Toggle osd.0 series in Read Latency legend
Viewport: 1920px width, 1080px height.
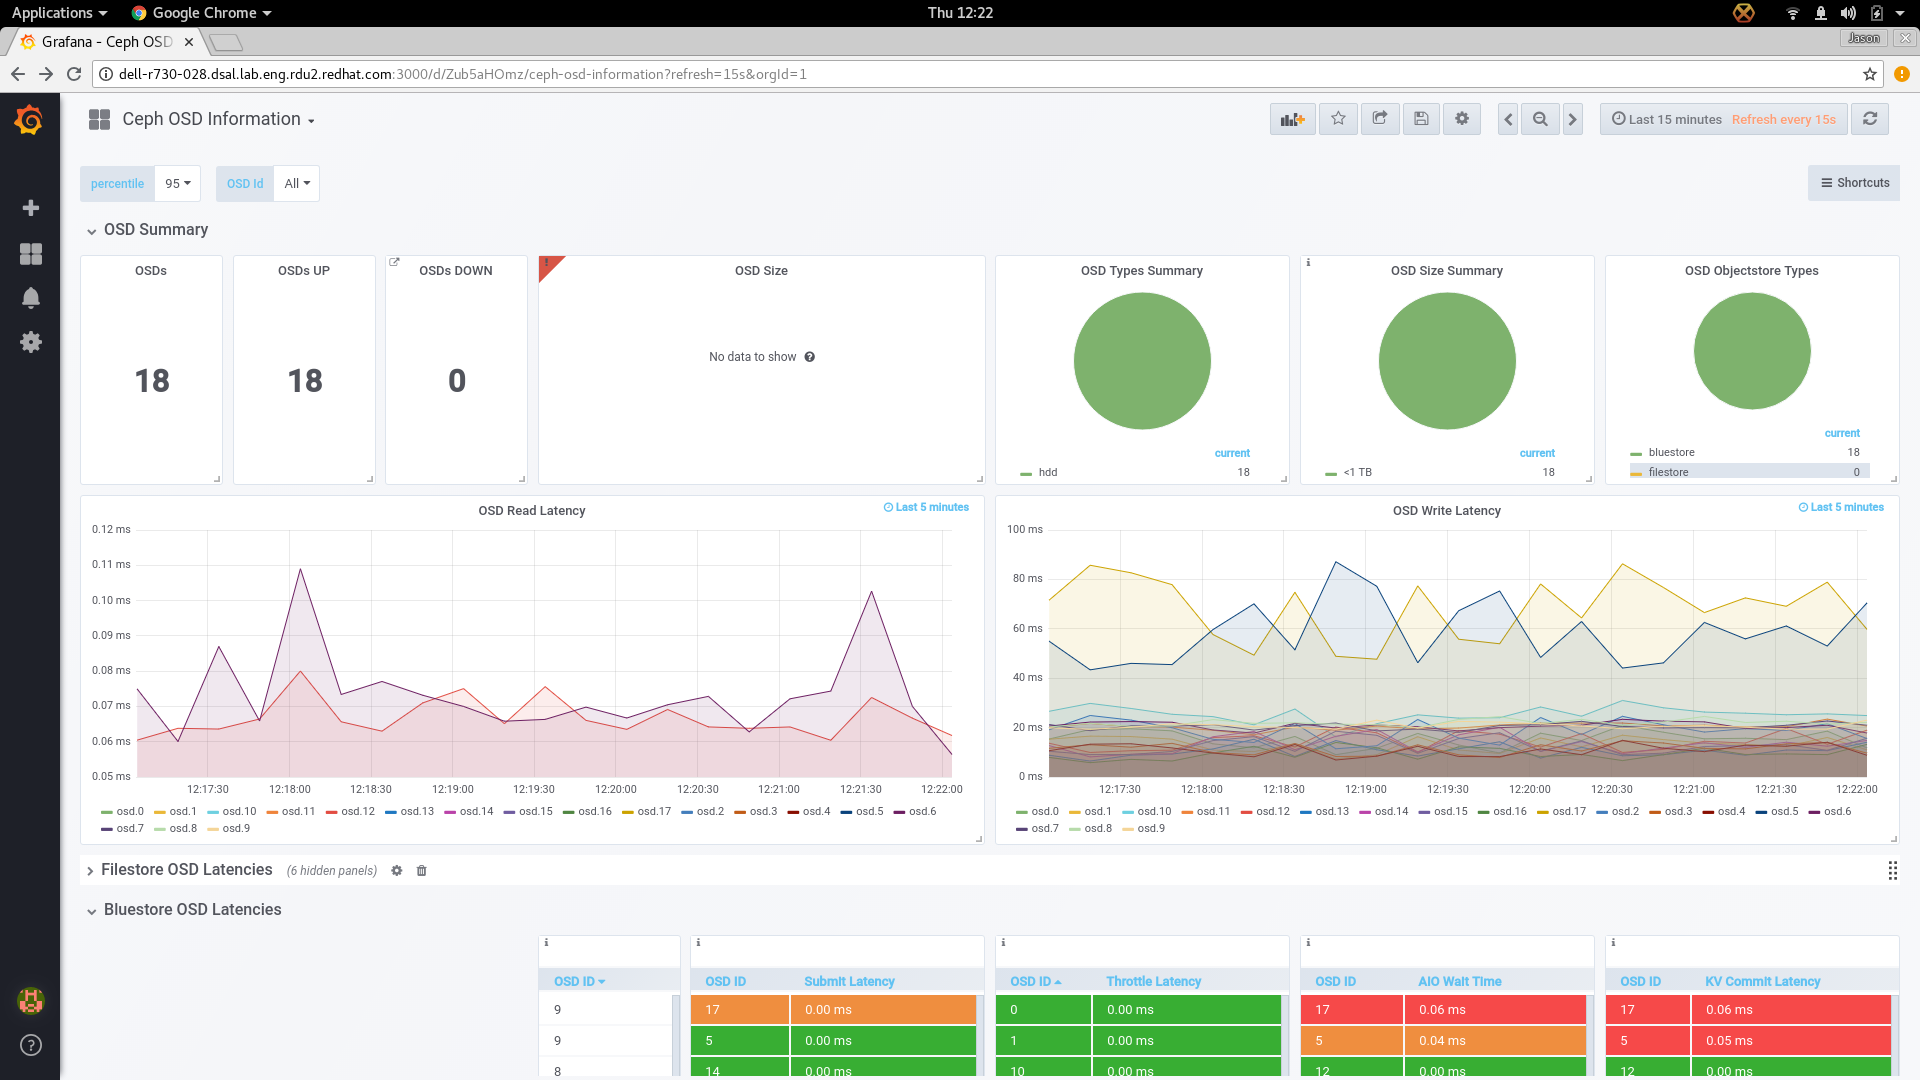coord(129,811)
